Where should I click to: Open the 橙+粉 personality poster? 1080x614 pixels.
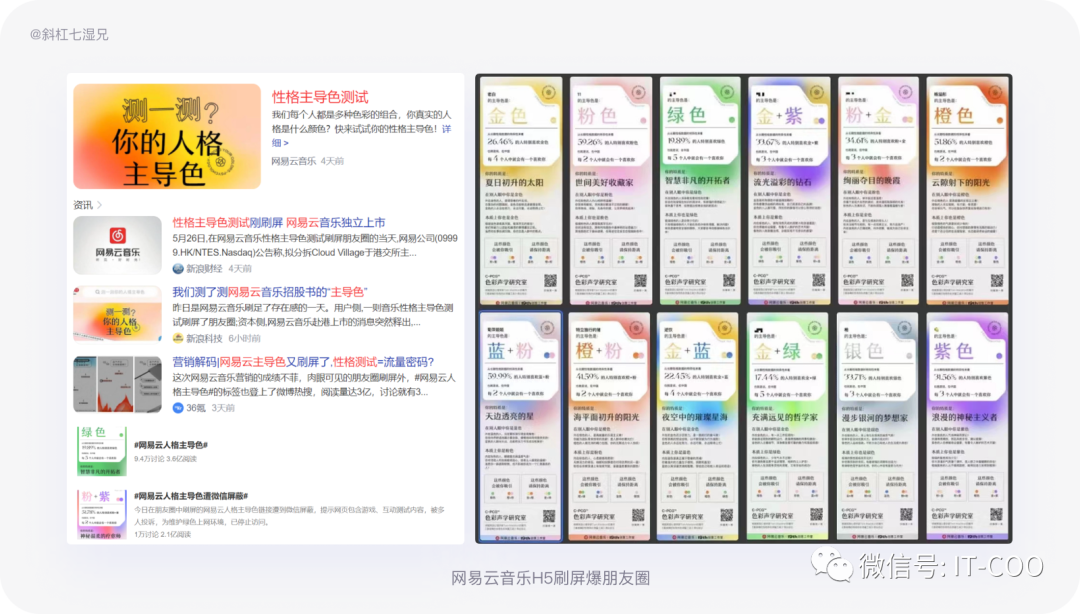(609, 427)
